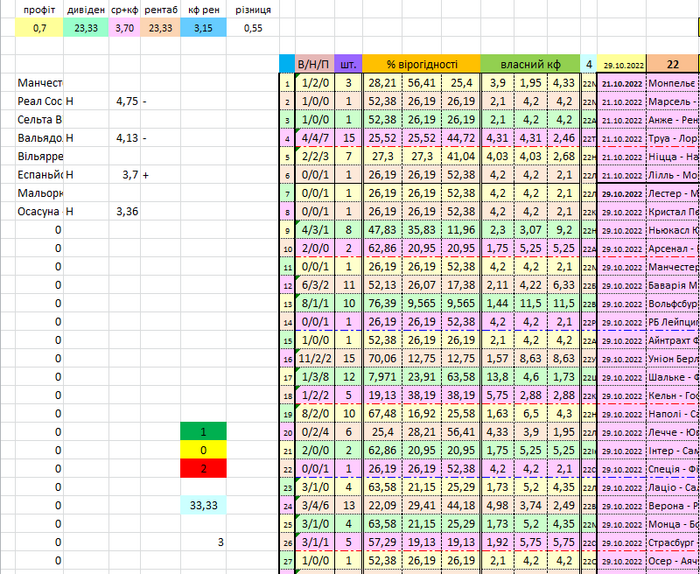Select the 70,06 value in row 16

(383, 358)
